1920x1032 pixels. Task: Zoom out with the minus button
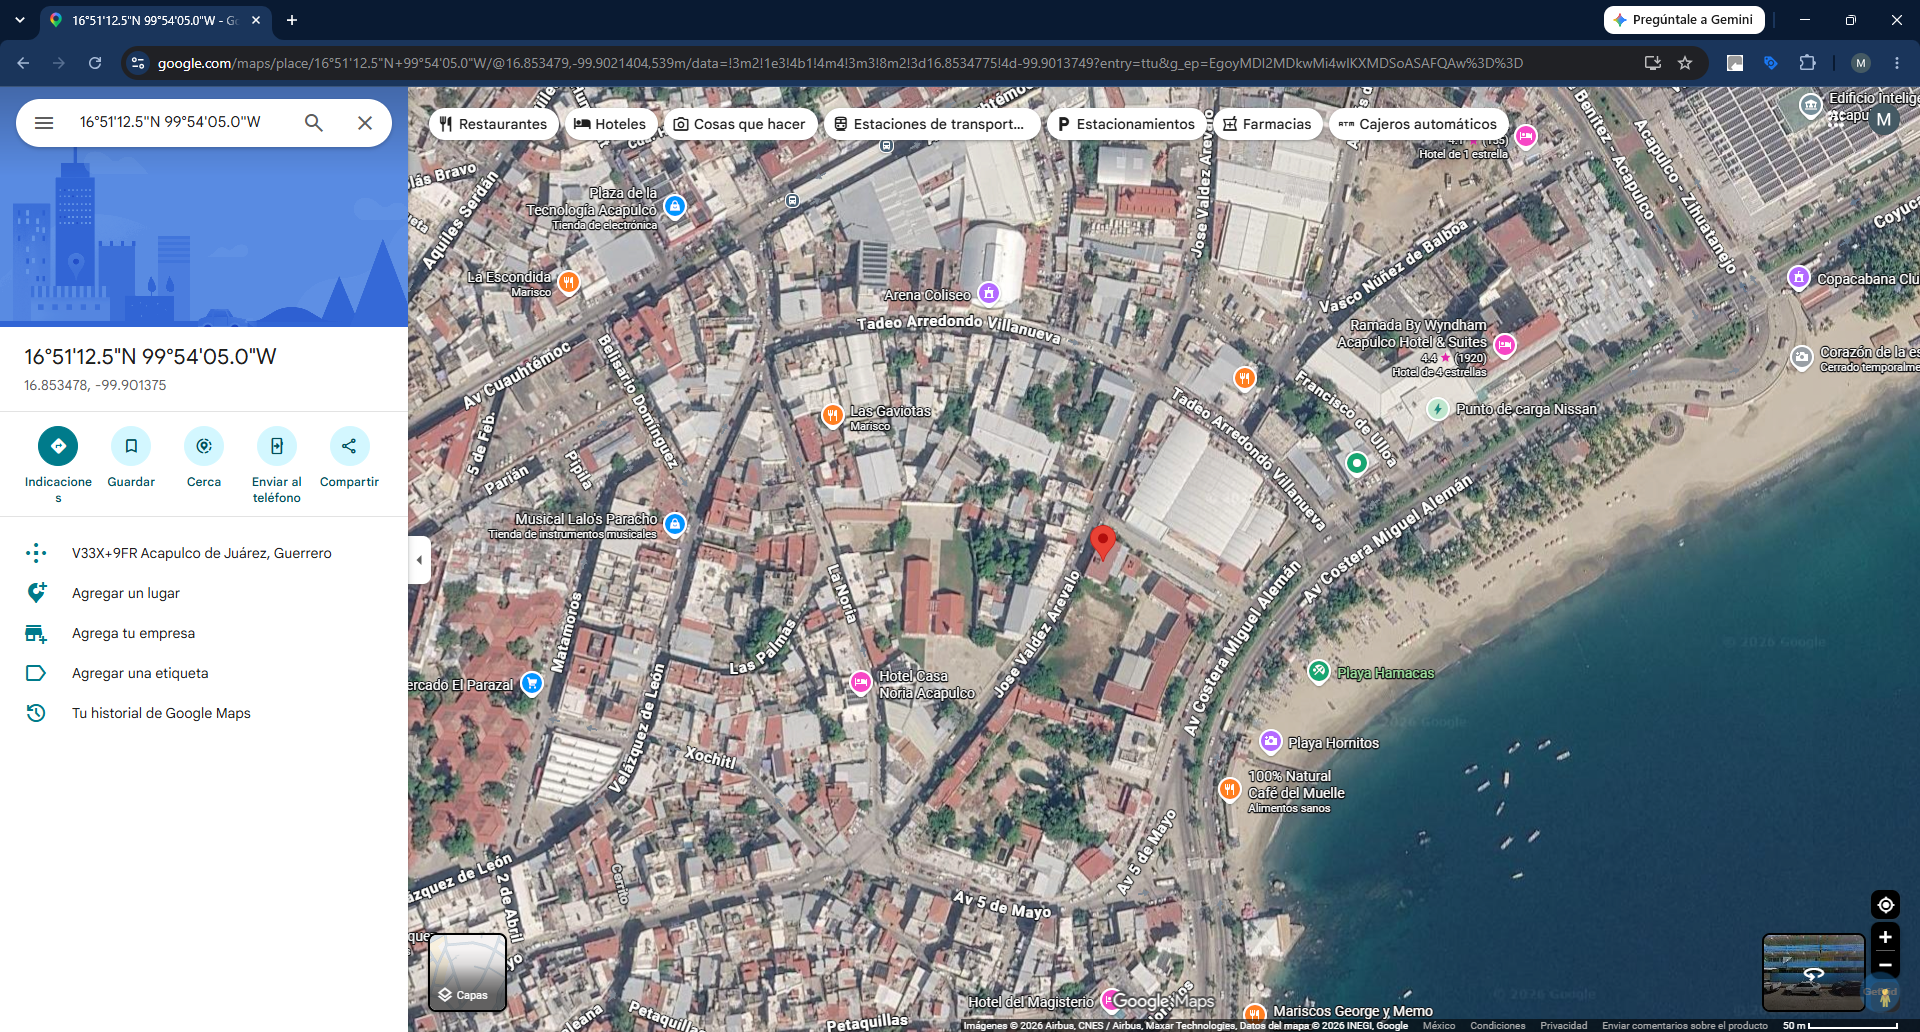coord(1885,965)
